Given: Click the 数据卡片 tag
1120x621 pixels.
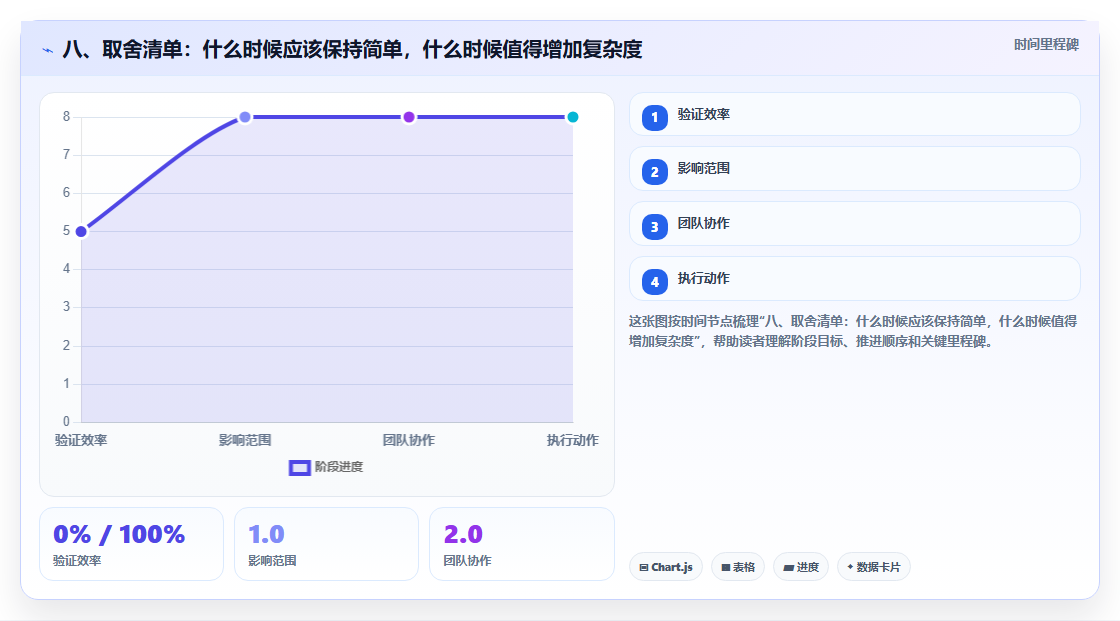Looking at the screenshot, I should tap(874, 567).
